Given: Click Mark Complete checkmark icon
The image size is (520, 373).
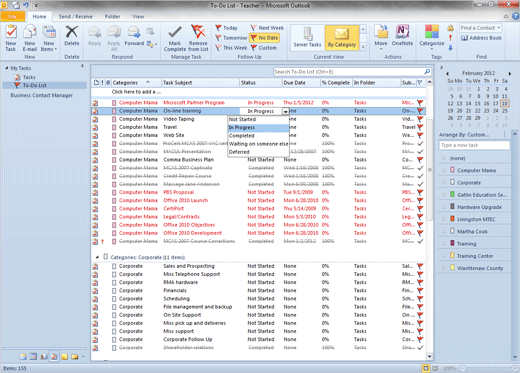Looking at the screenshot, I should tap(174, 32).
